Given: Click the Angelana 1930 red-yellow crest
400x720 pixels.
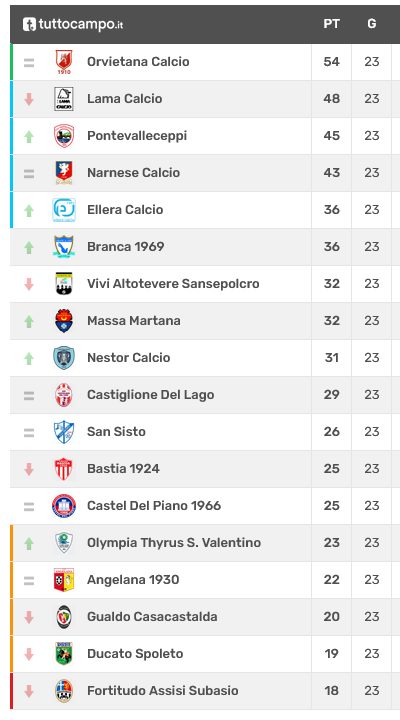Looking at the screenshot, I should [x=64, y=579].
